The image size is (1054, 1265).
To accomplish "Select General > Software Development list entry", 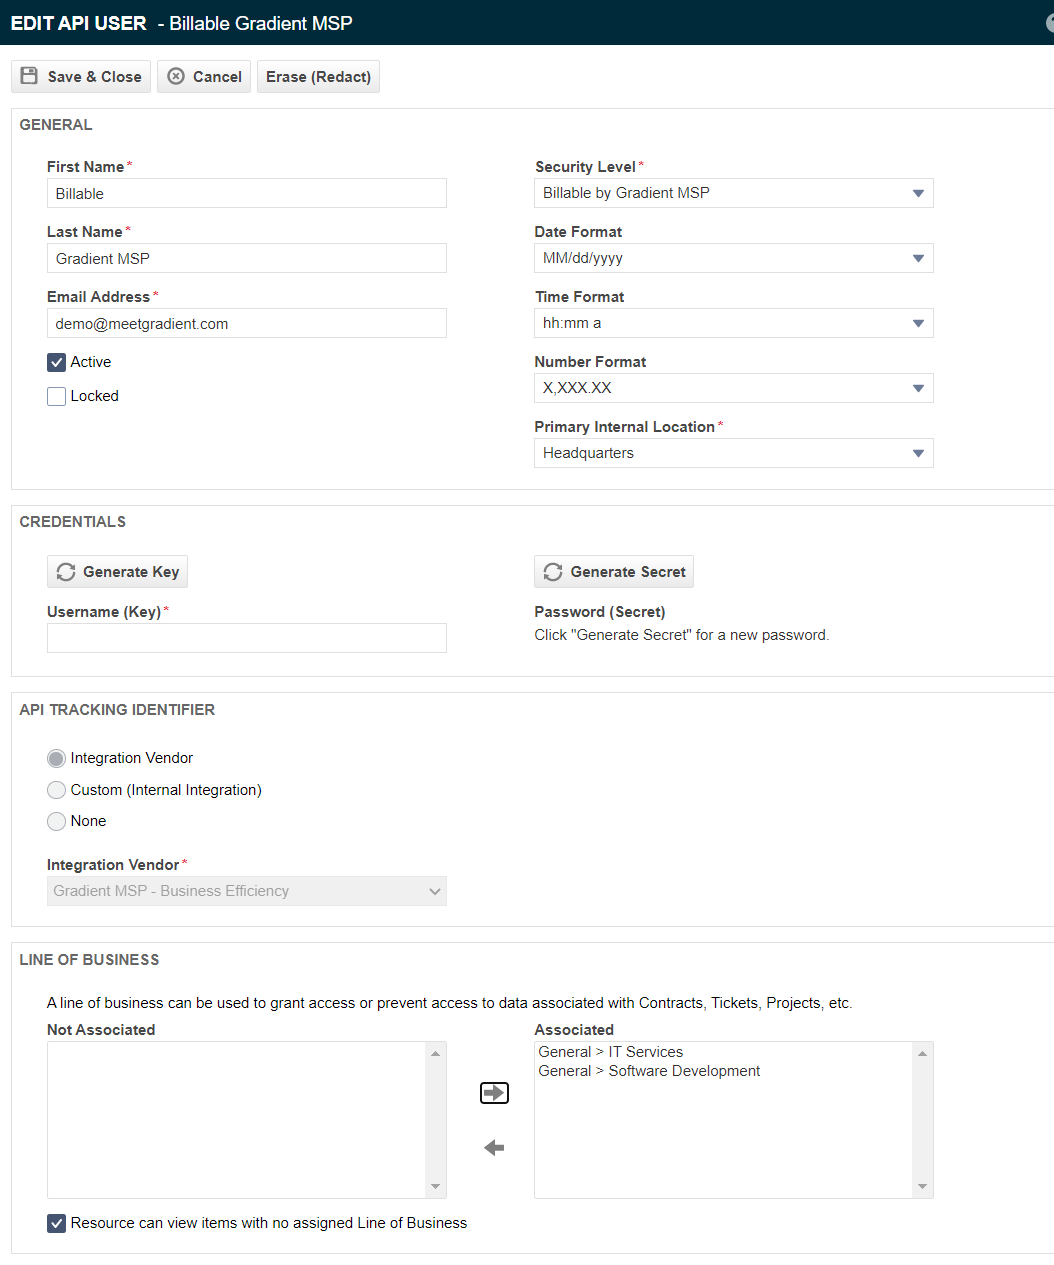I will 649,1071.
